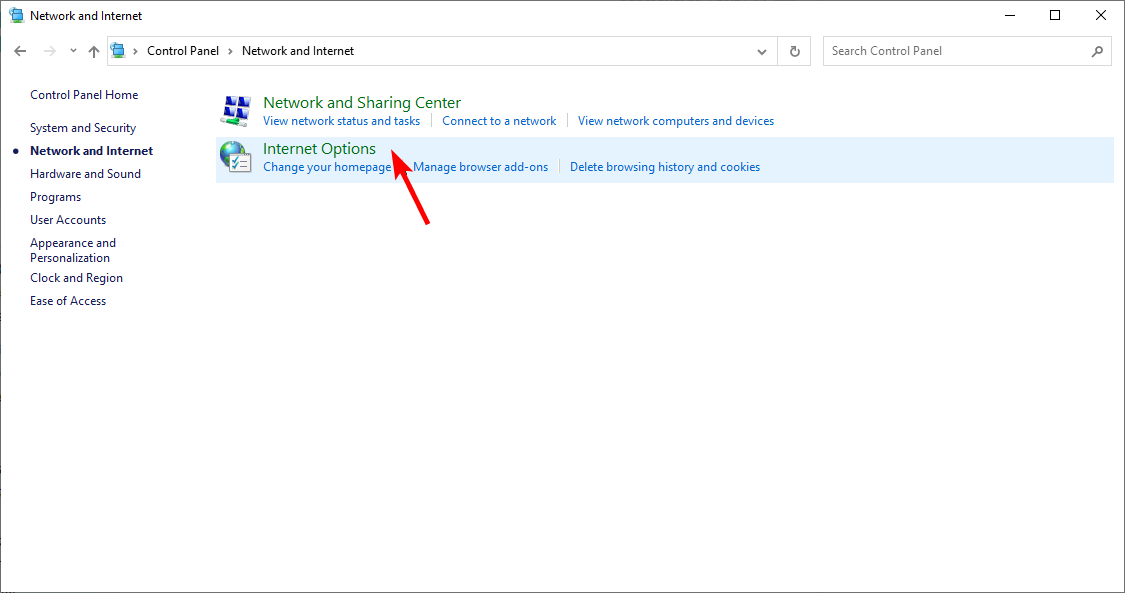Refresh the Control Panel view
Image resolution: width=1125 pixels, height=593 pixels.
pyautogui.click(x=794, y=51)
